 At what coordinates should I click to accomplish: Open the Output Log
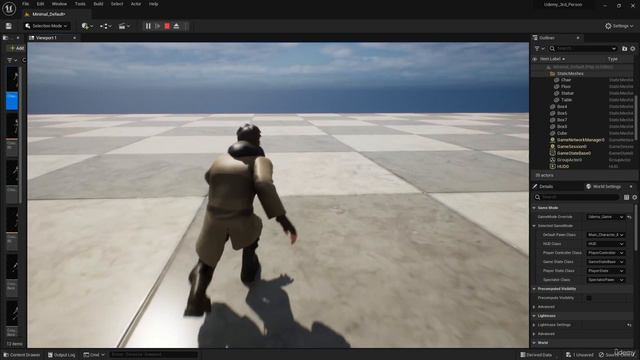point(62,355)
